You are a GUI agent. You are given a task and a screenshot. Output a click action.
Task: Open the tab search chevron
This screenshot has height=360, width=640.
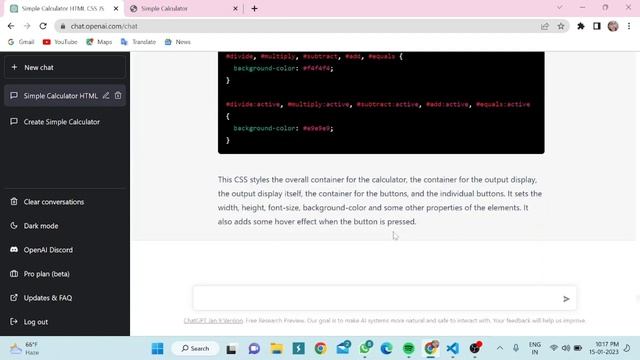560,8
